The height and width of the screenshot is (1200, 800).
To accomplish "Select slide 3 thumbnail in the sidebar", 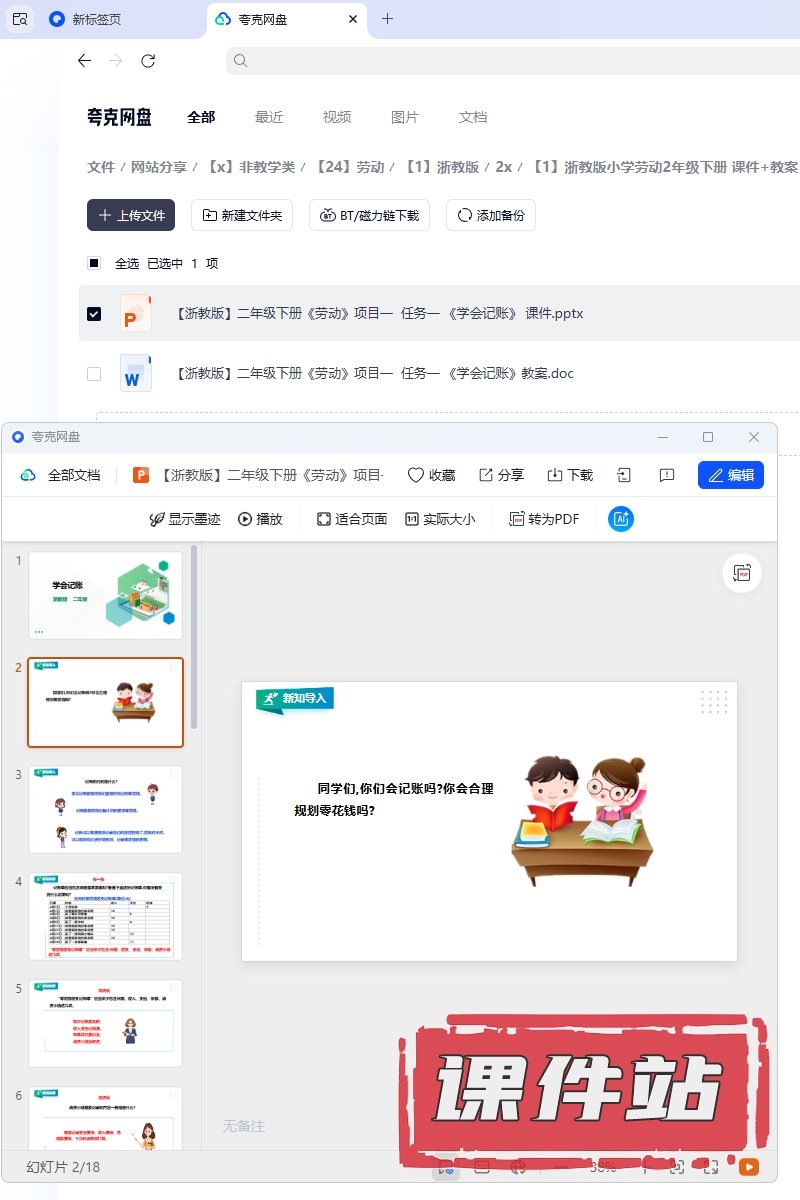I will (106, 809).
